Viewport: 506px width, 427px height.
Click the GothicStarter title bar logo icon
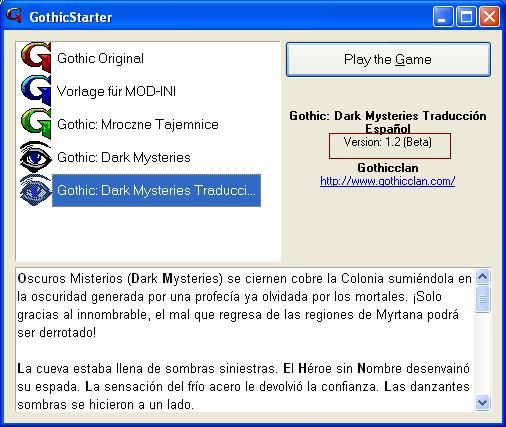click(x=14, y=16)
